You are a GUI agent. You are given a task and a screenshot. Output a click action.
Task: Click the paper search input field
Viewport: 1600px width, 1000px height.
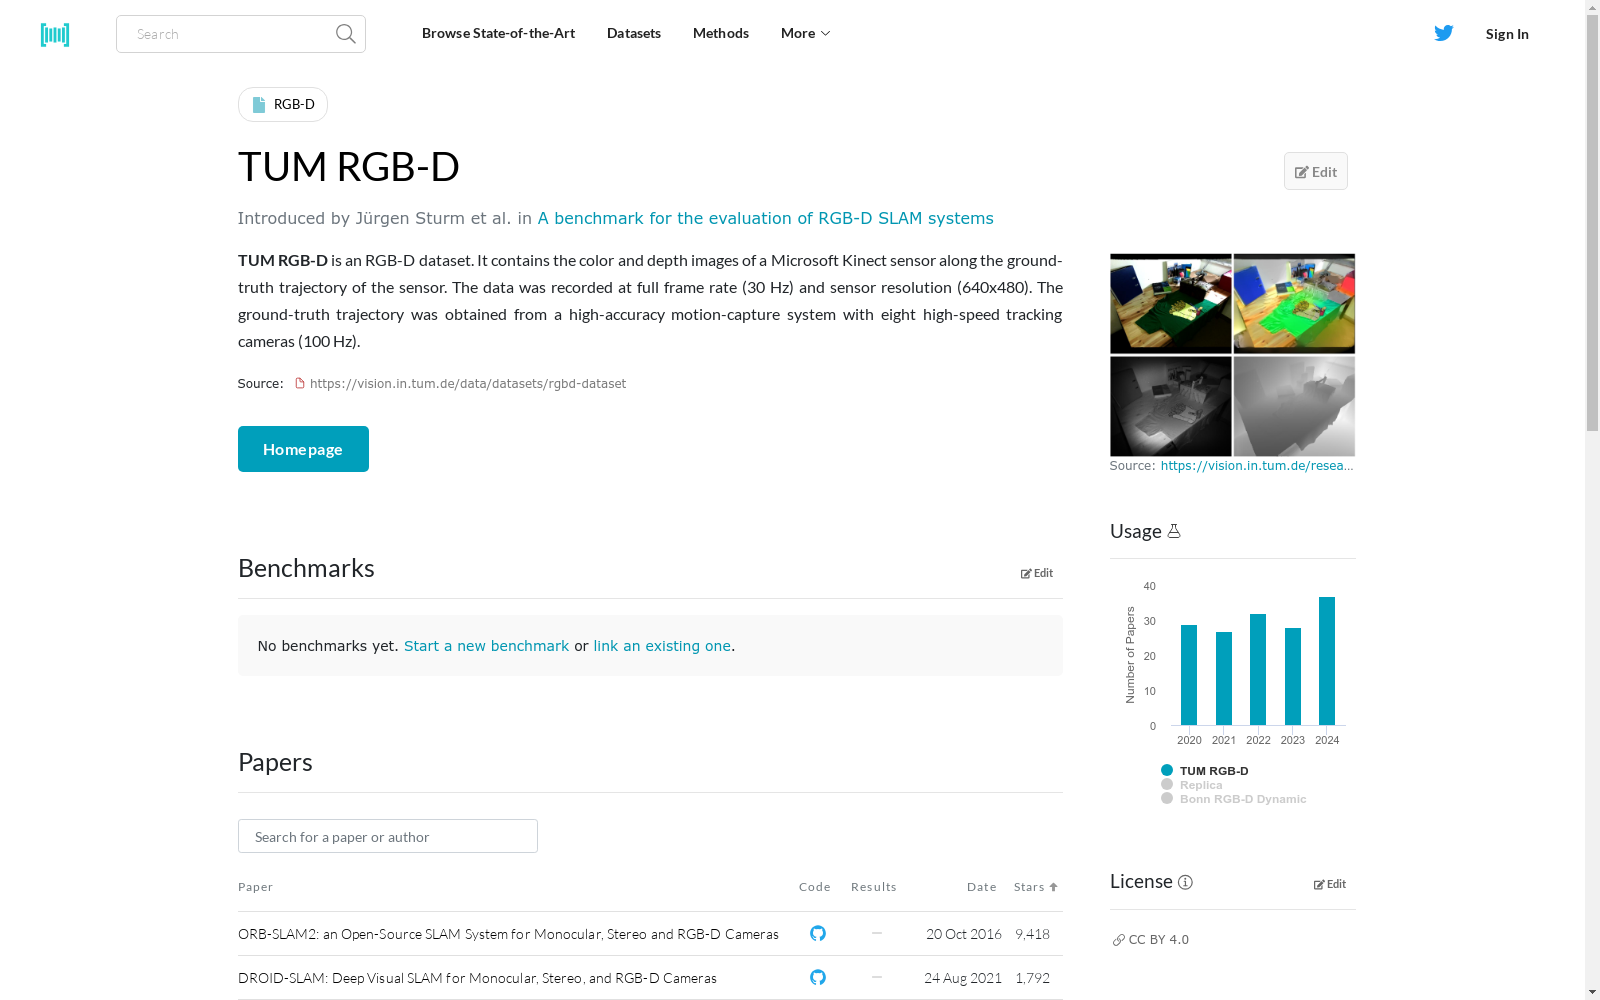coord(387,836)
